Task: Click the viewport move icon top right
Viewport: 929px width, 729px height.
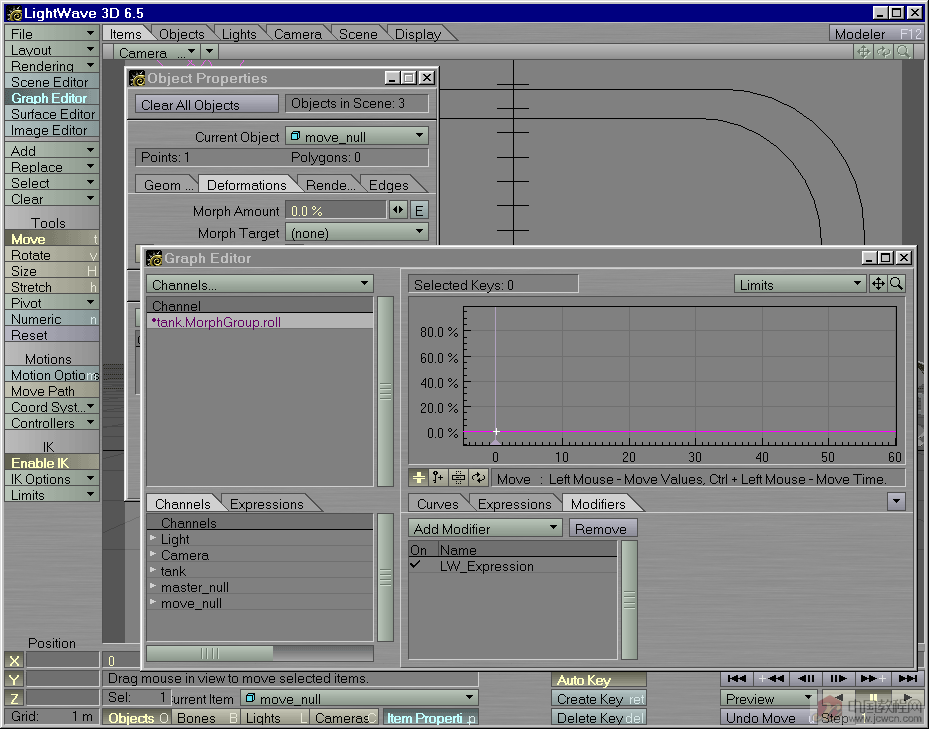Action: tap(863, 52)
